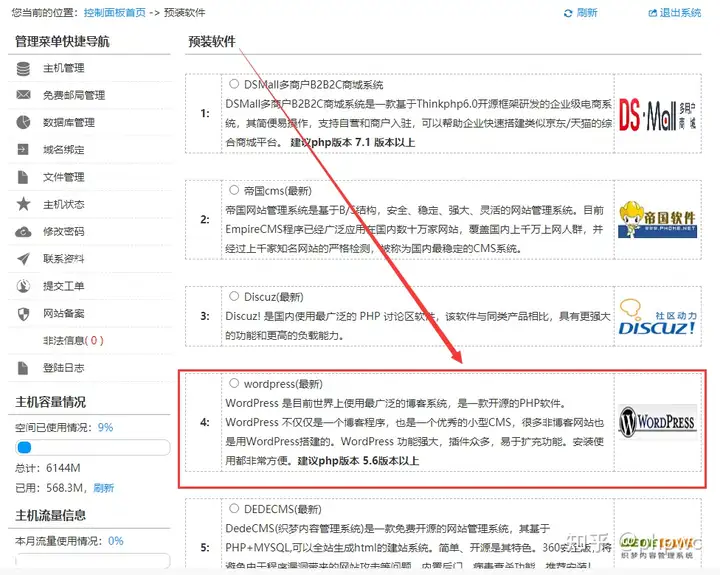Click the cloud icon beside 修改密码
The width and height of the screenshot is (720, 575).
pos(23,231)
